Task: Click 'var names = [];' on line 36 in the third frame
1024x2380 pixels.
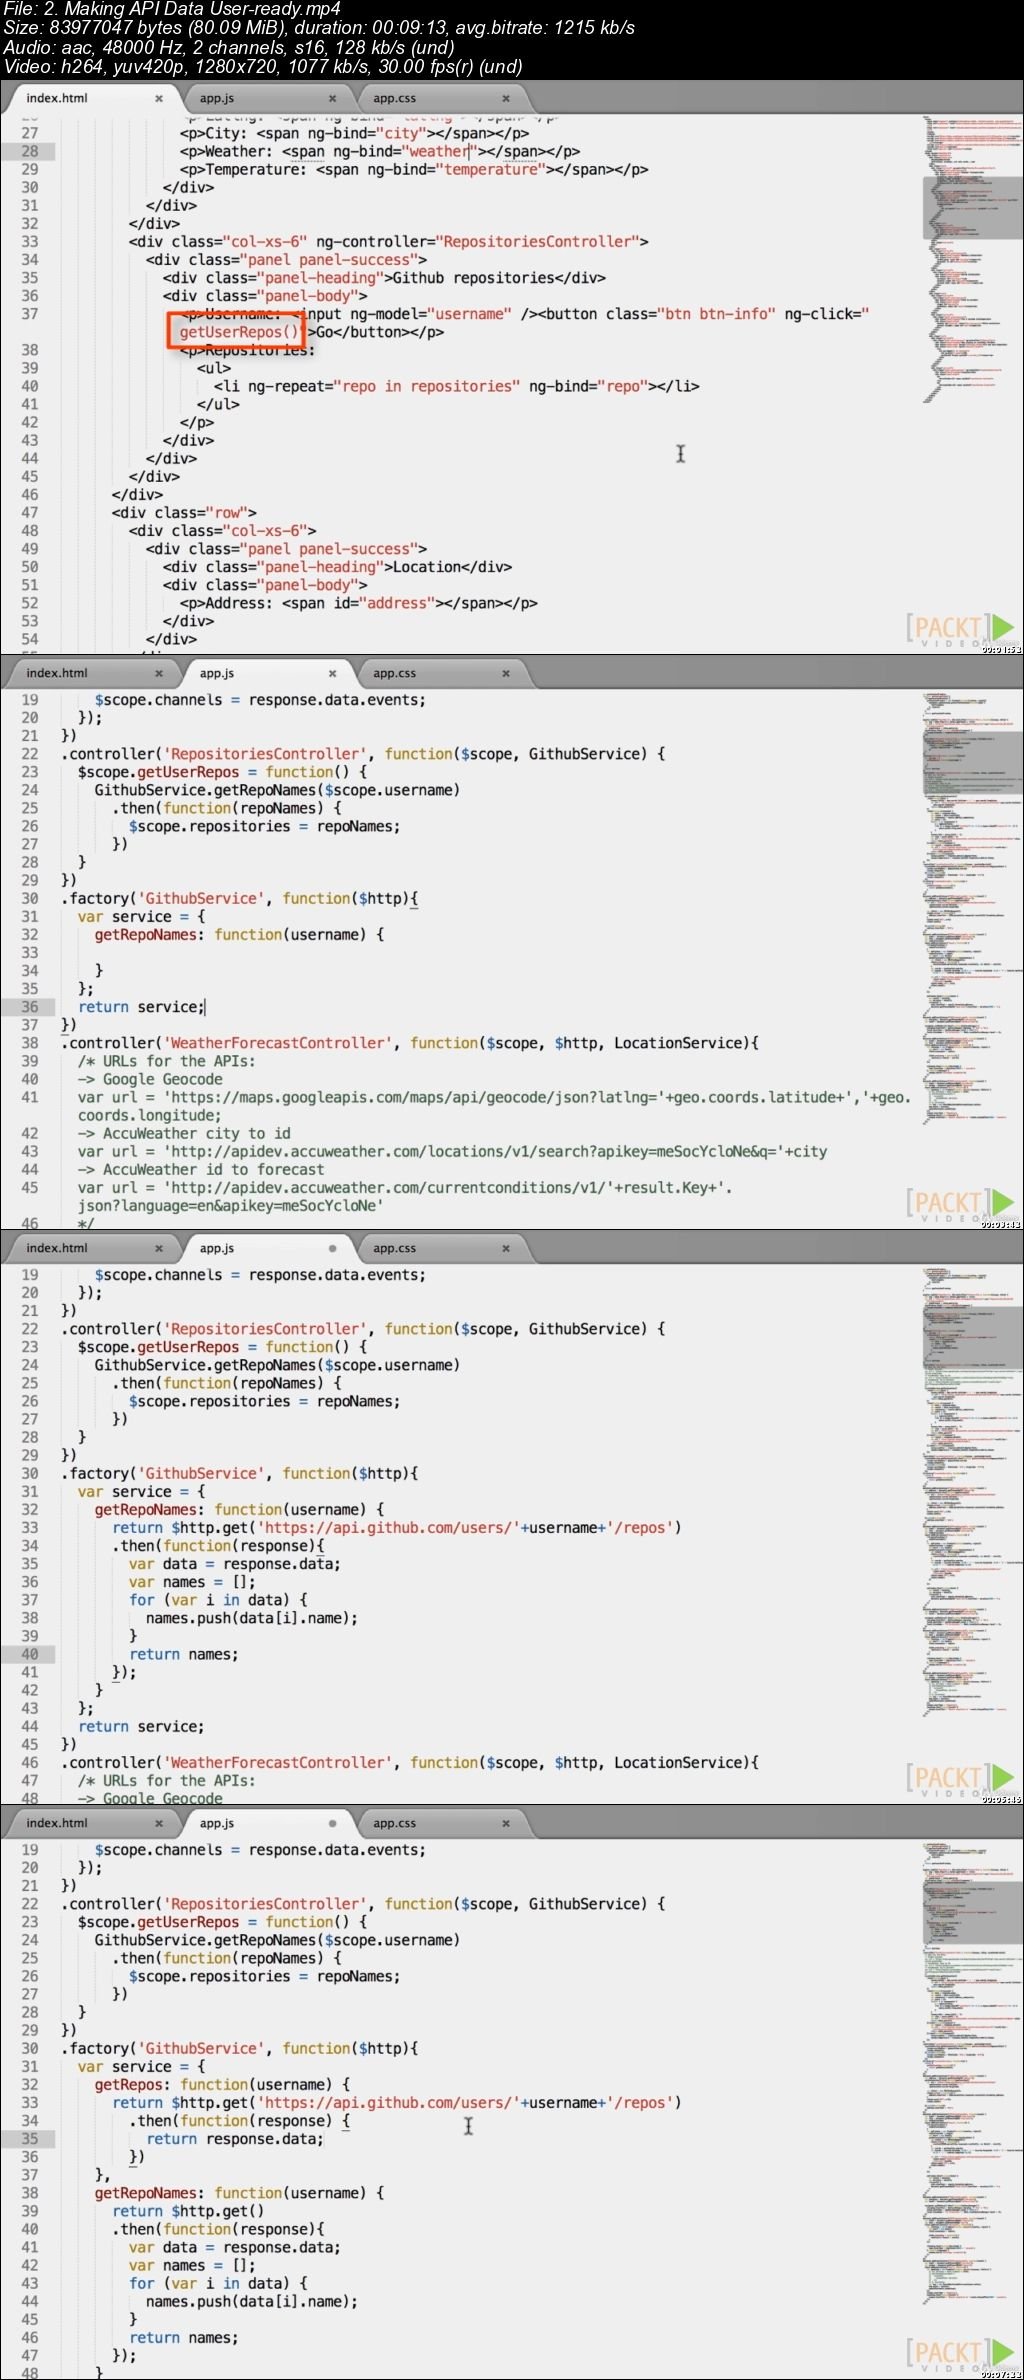Action: [192, 1582]
